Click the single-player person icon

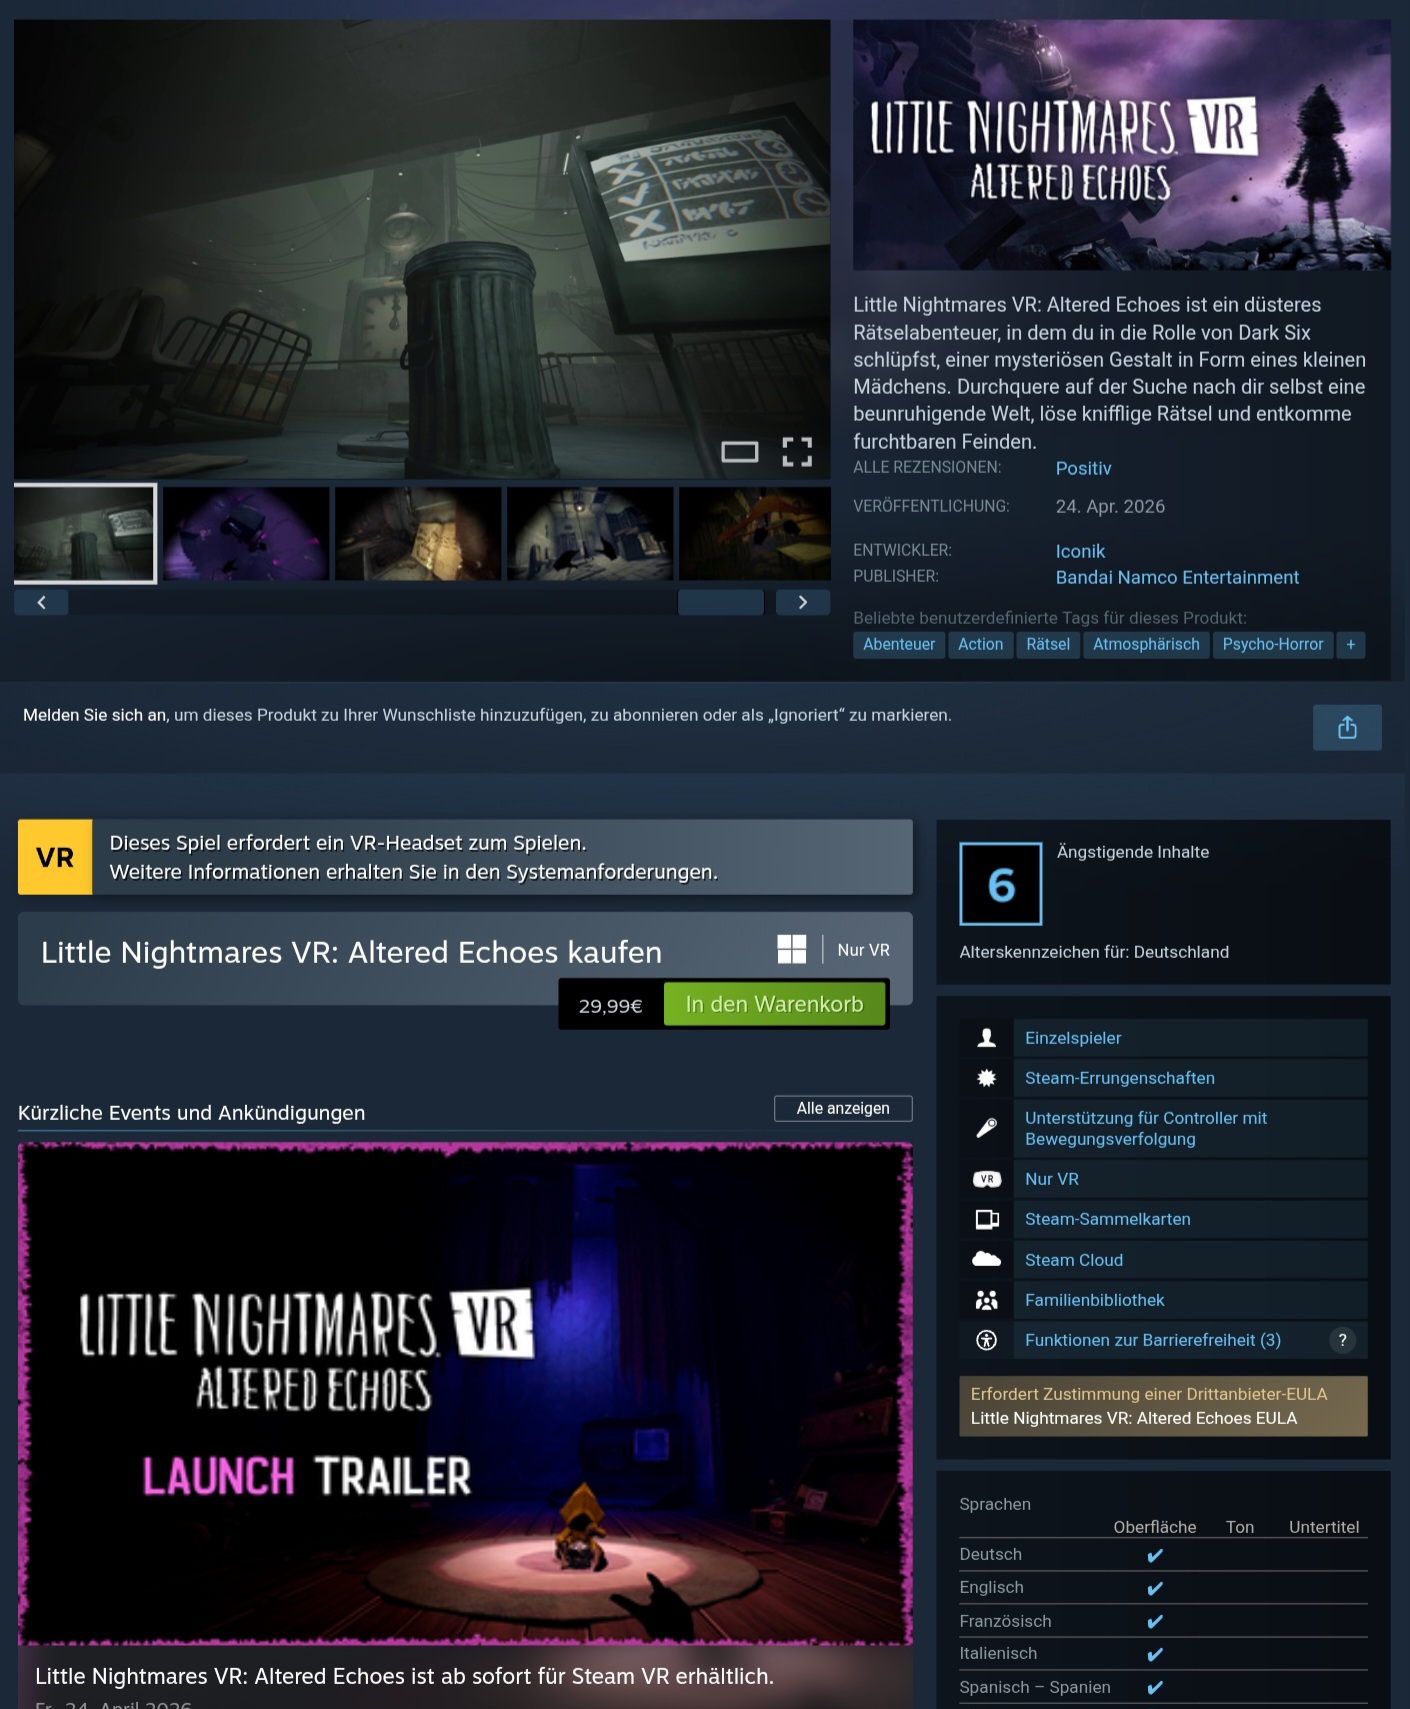pyautogui.click(x=986, y=1038)
